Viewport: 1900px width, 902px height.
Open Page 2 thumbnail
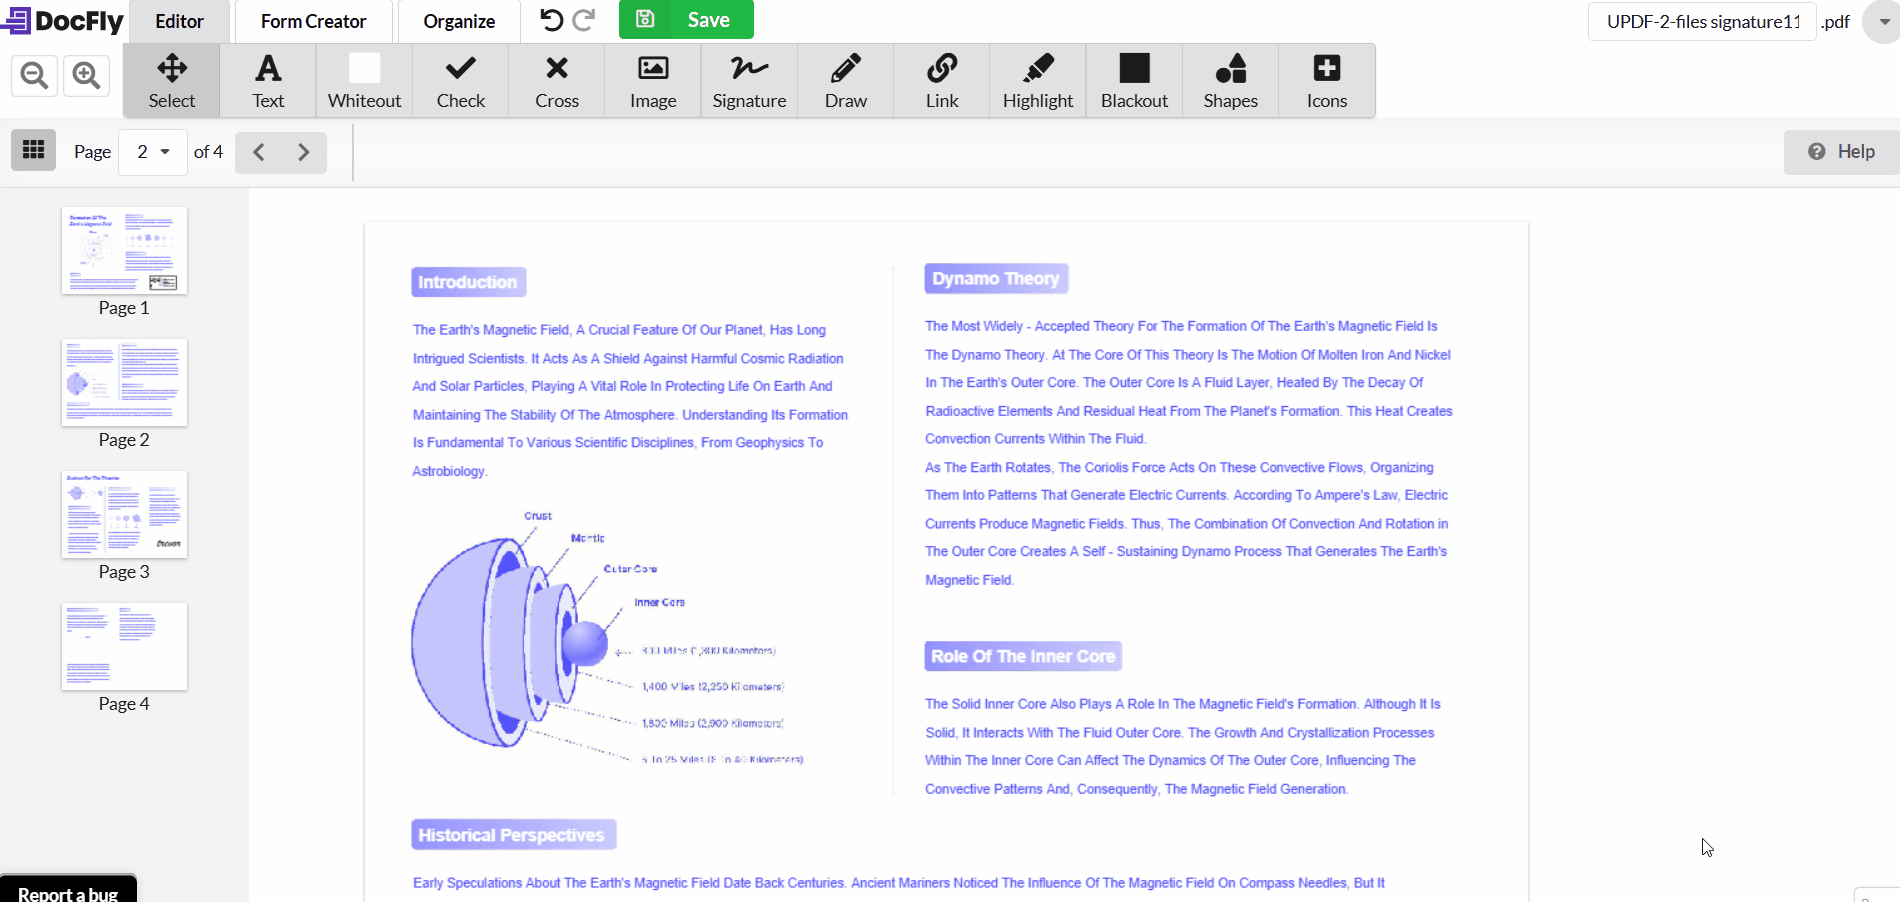(x=124, y=382)
